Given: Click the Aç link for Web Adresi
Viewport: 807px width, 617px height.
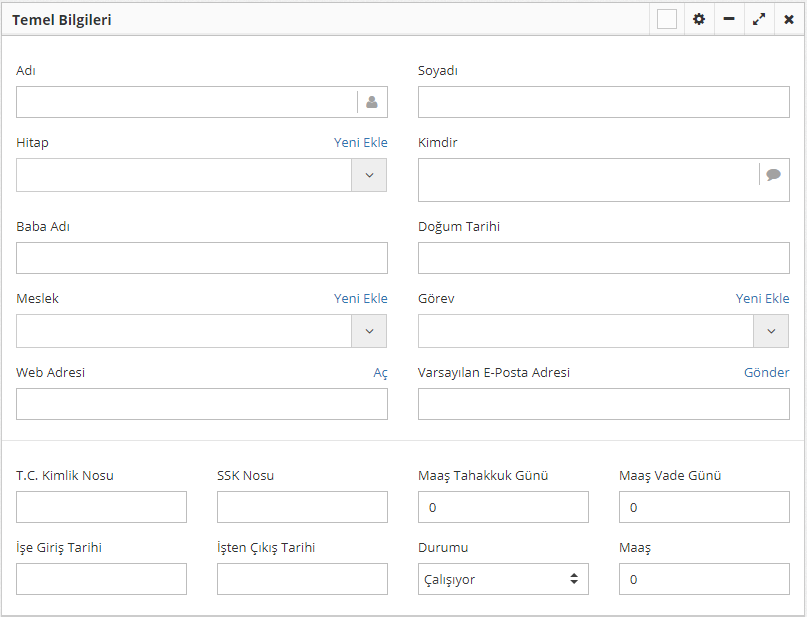Looking at the screenshot, I should tap(380, 373).
